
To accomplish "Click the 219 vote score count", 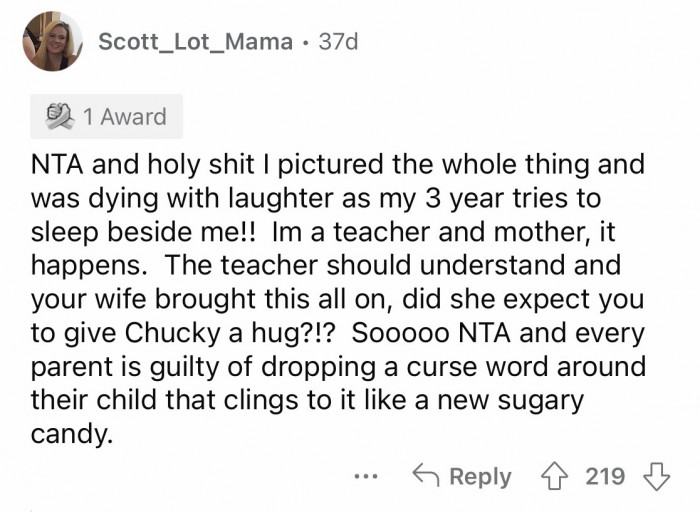I will (x=604, y=476).
